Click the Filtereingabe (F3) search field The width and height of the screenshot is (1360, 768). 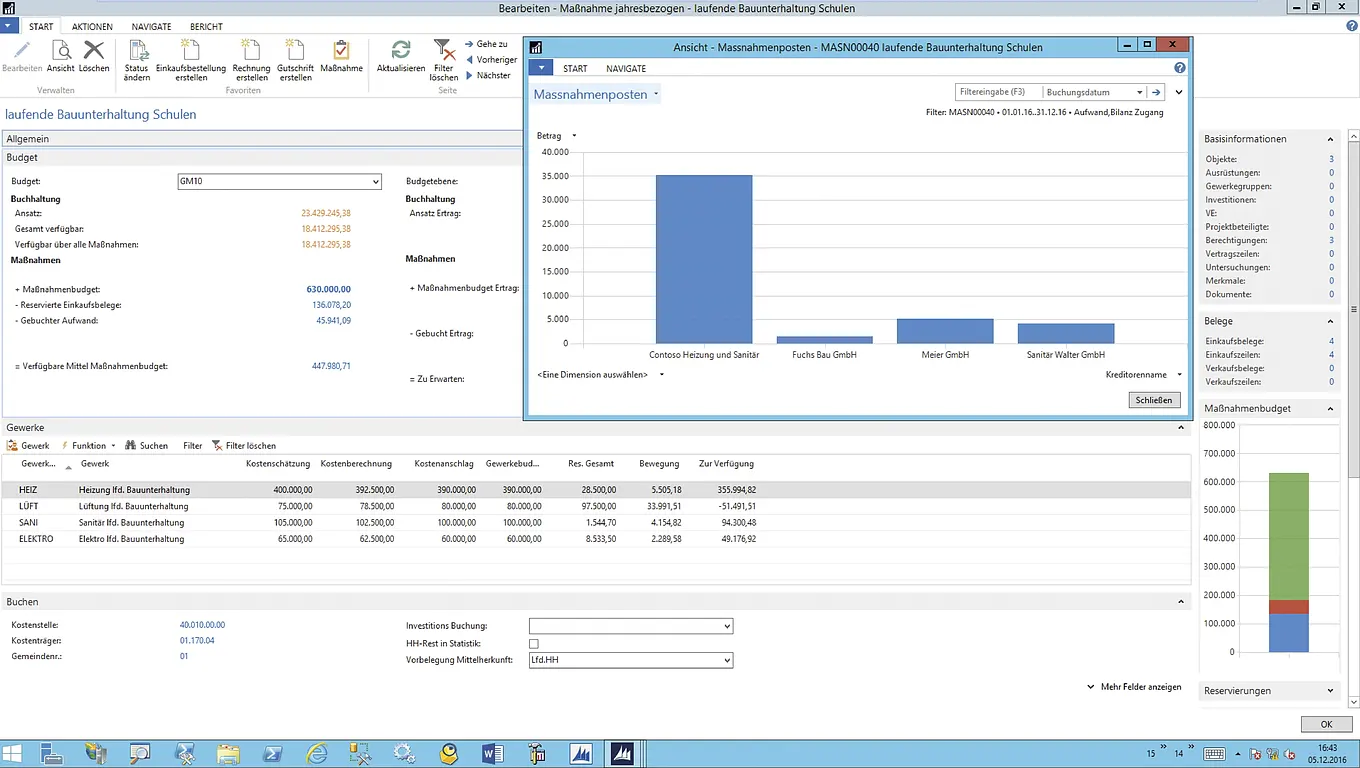[x=997, y=92]
